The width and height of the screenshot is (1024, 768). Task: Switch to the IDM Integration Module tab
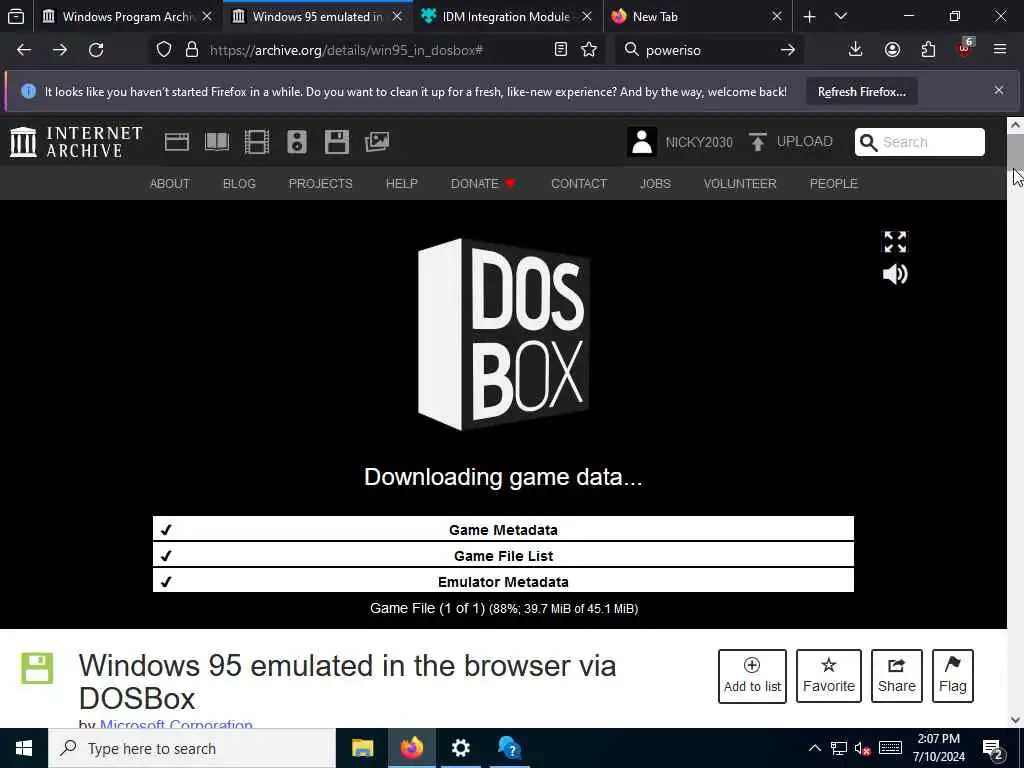click(x=507, y=17)
